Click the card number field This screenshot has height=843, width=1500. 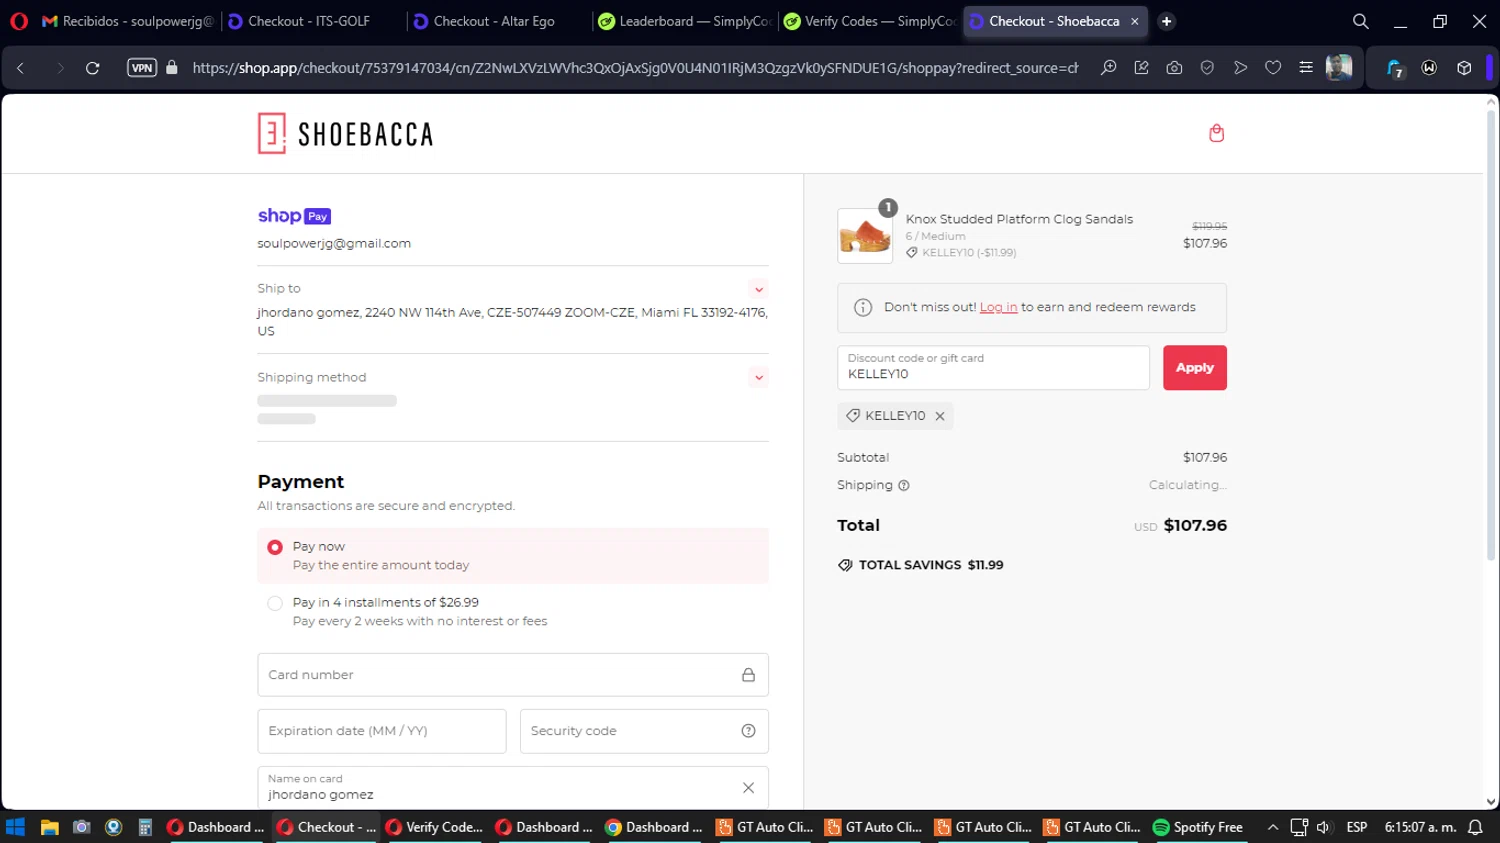513,675
